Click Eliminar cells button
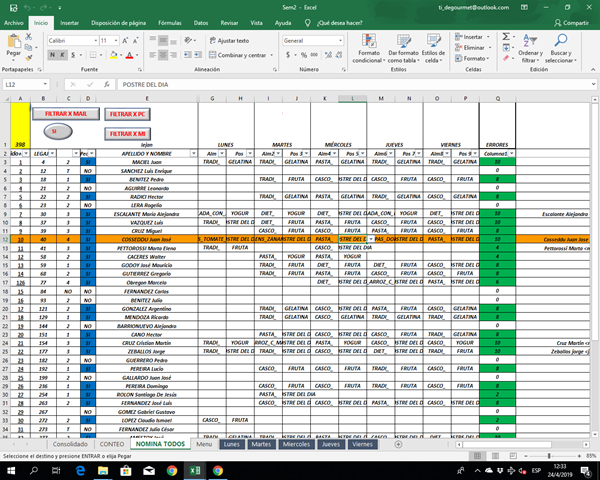 point(473,48)
